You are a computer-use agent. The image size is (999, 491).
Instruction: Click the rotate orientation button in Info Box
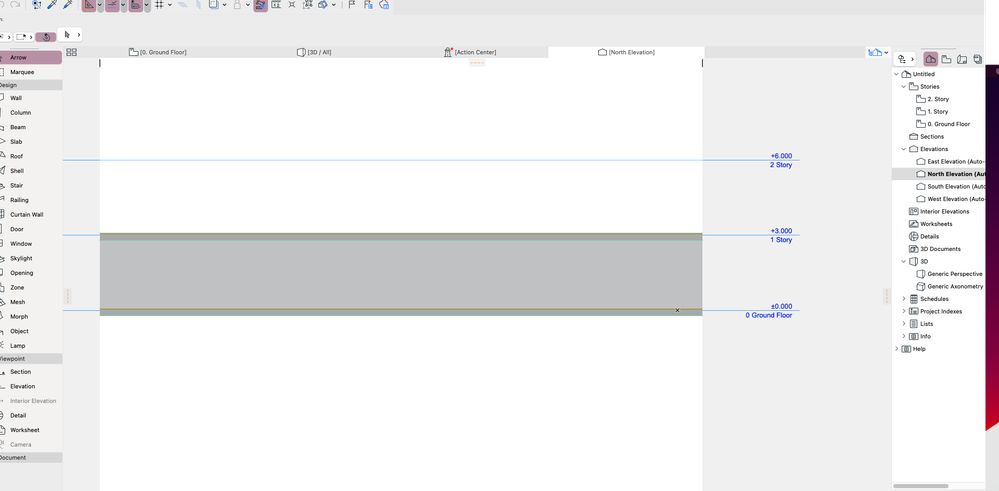46,37
